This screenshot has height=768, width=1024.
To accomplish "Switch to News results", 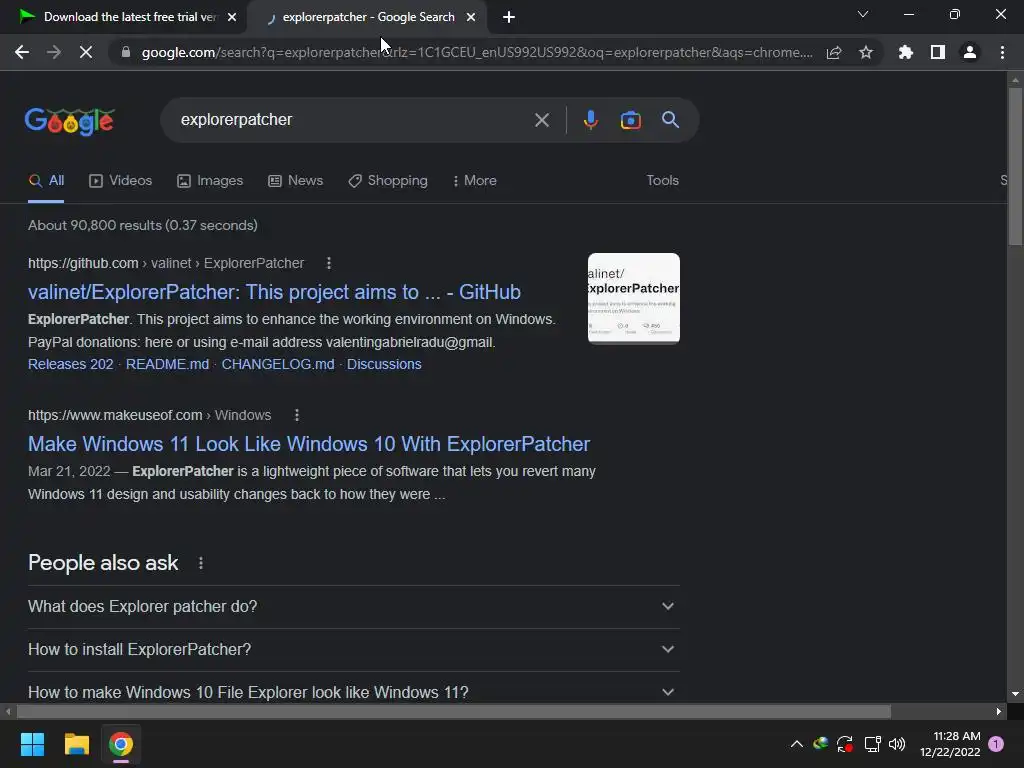I will [x=296, y=181].
